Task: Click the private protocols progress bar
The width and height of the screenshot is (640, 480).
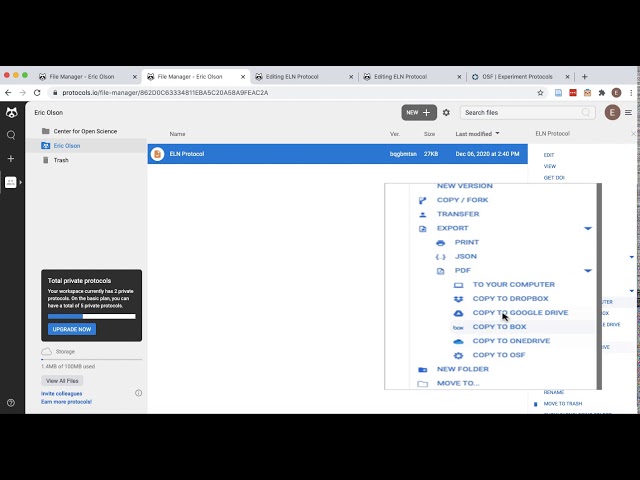Action: pos(91,316)
